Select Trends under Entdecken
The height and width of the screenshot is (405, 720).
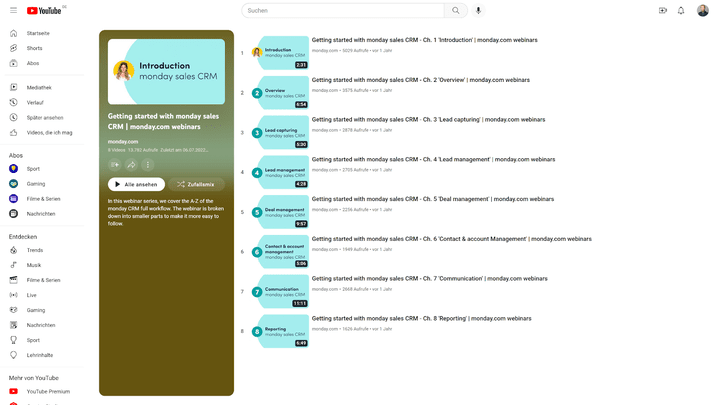[x=34, y=250]
